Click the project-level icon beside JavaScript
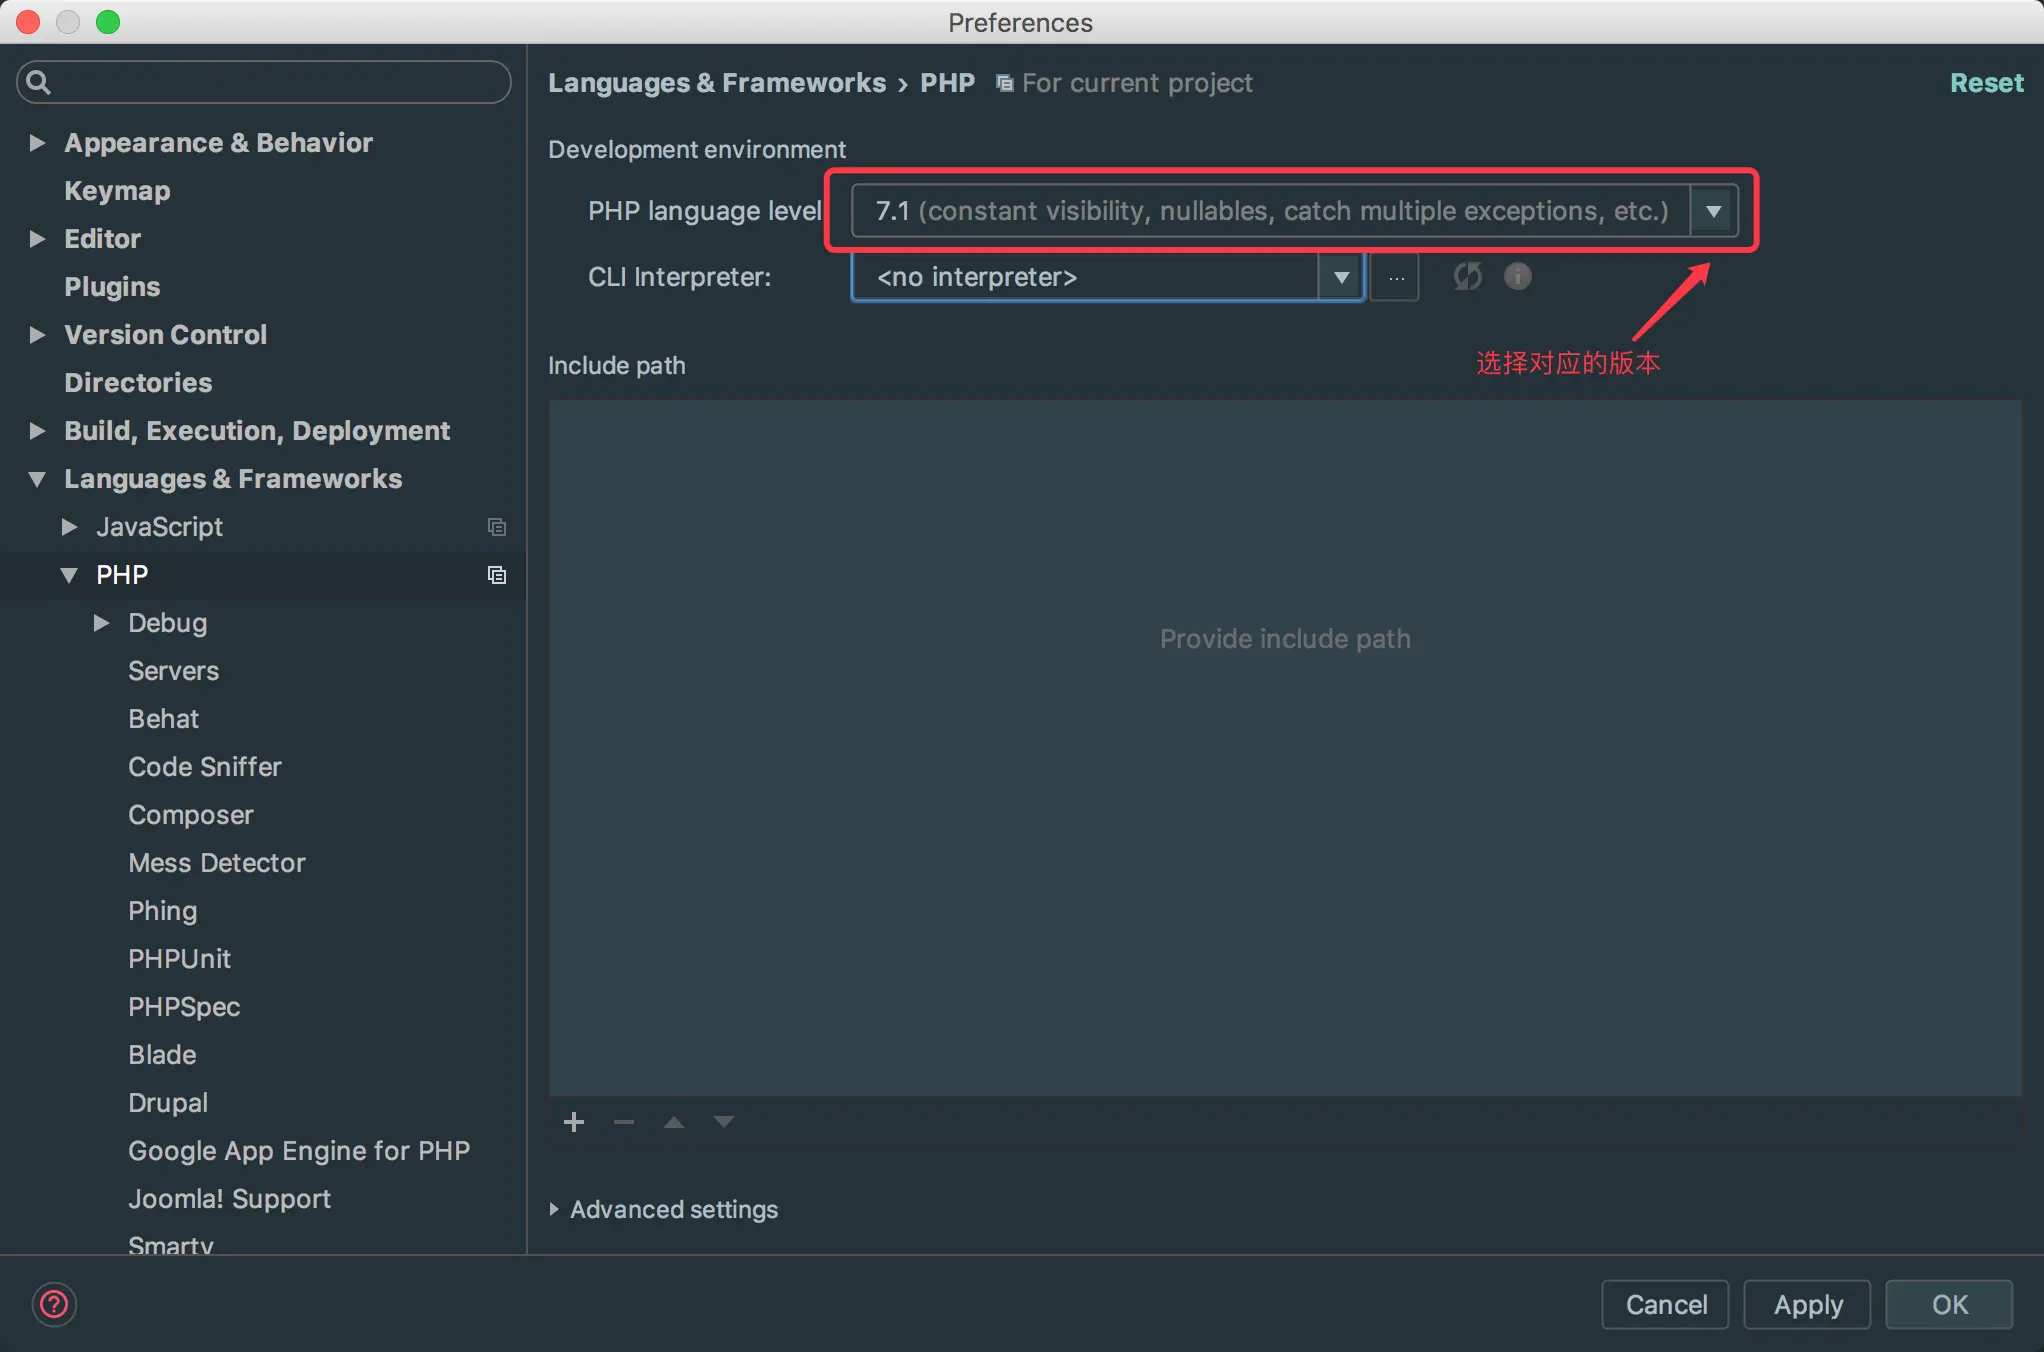Image resolution: width=2044 pixels, height=1352 pixels. pos(496,527)
